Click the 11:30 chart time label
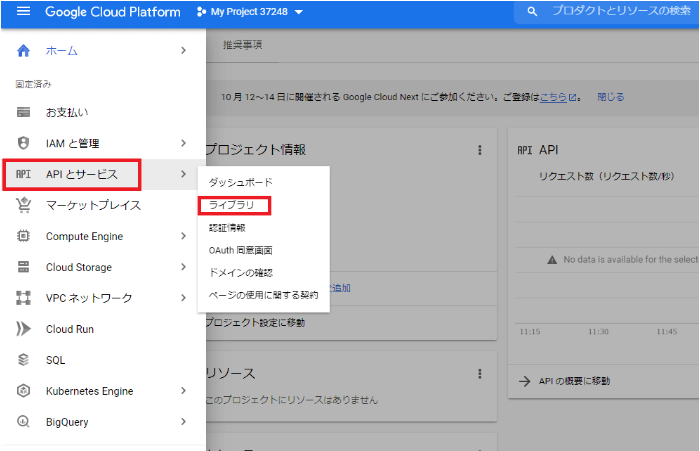700x451 pixels. click(x=598, y=331)
